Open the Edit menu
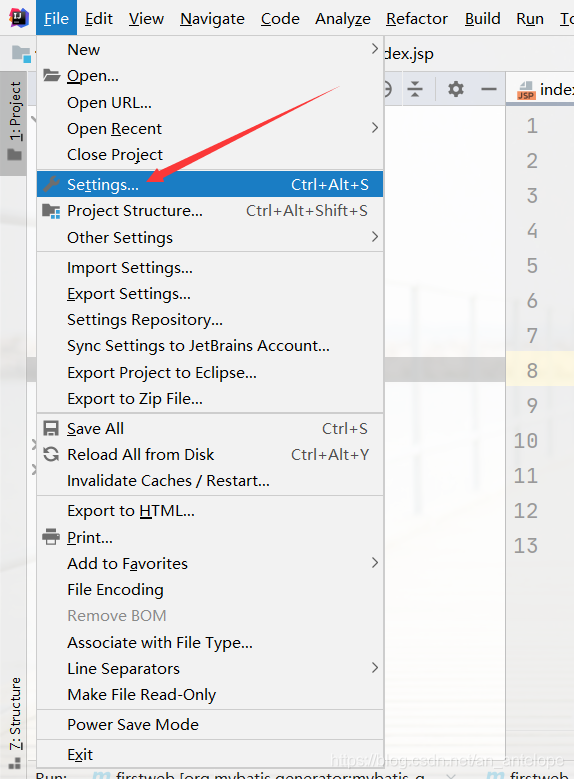This screenshot has height=779, width=574. pos(98,18)
